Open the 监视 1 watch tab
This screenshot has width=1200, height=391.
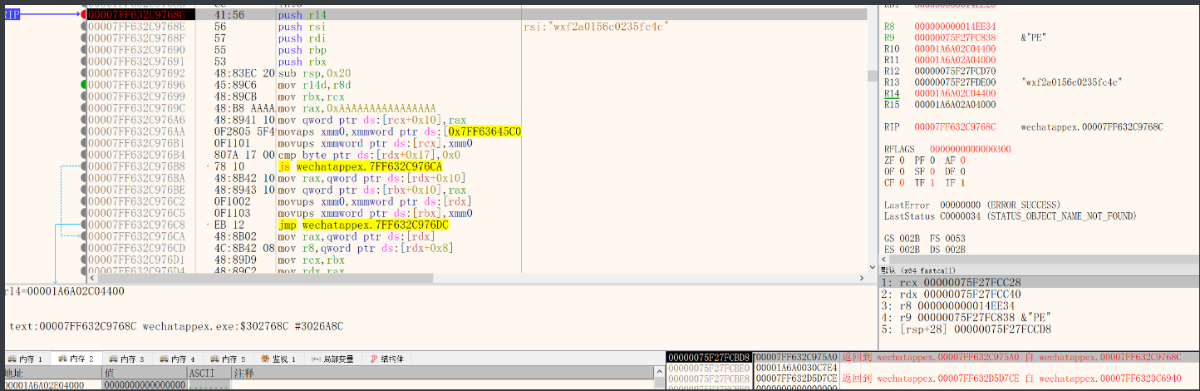(280, 358)
